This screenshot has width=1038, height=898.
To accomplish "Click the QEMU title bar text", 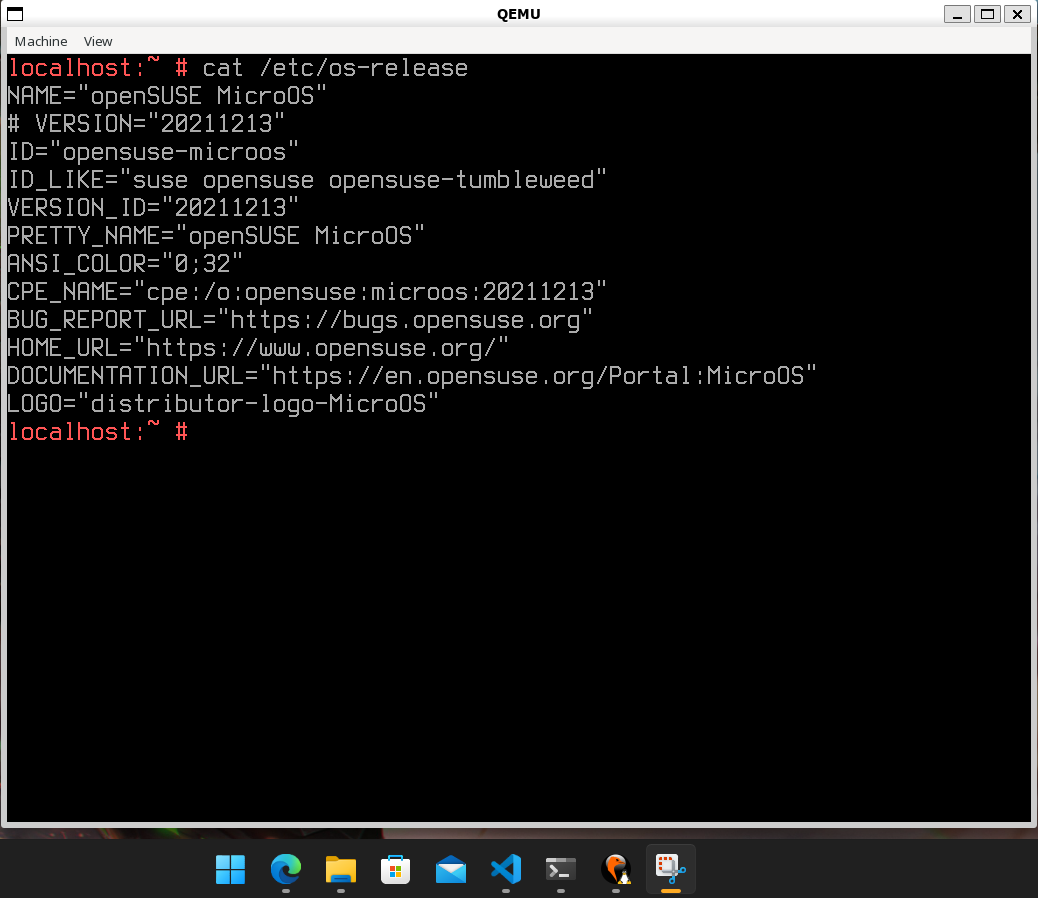I will pos(518,14).
